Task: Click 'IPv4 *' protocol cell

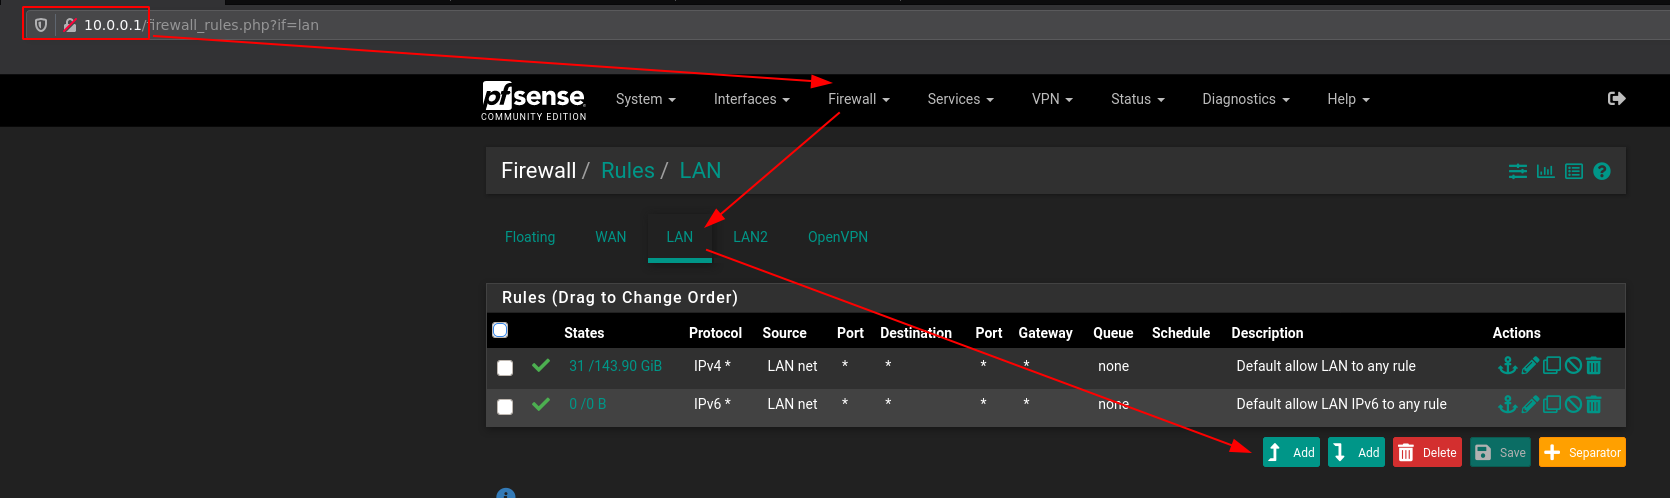Action: click(712, 366)
